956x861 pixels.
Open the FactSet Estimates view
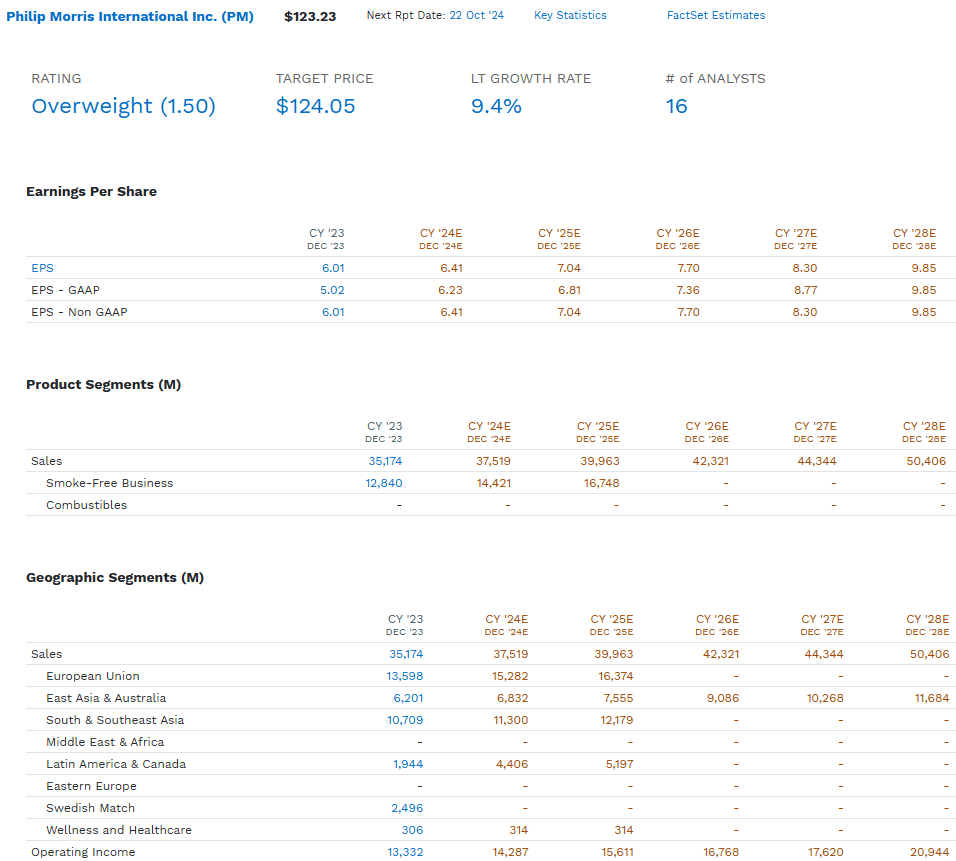tap(716, 15)
